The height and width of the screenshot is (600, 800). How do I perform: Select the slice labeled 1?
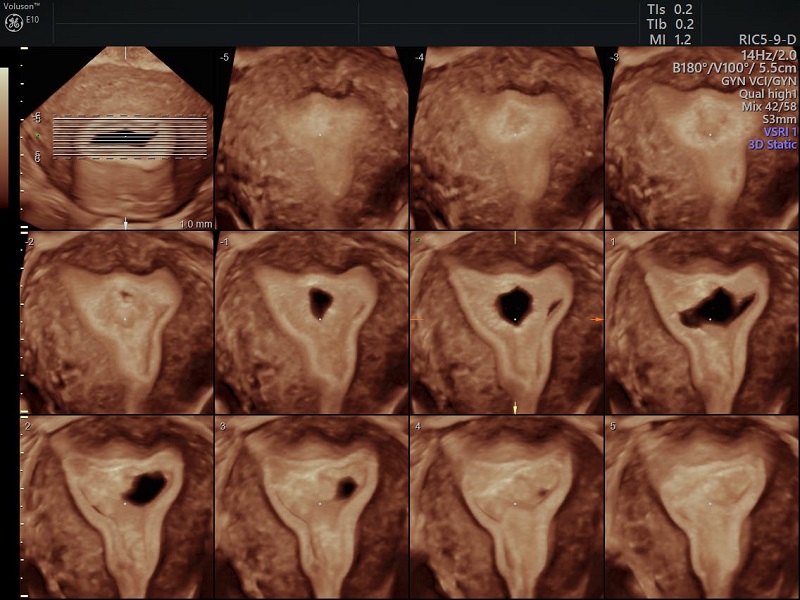pos(702,322)
